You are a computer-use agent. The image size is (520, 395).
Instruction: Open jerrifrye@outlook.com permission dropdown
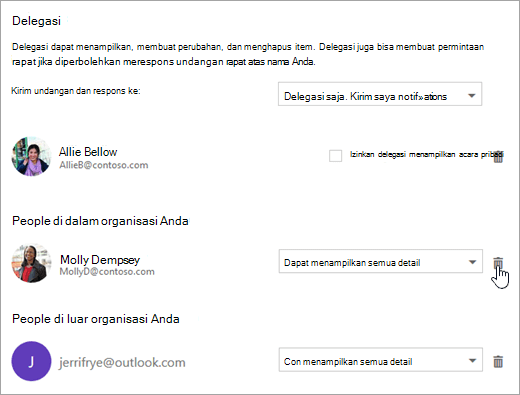381,360
